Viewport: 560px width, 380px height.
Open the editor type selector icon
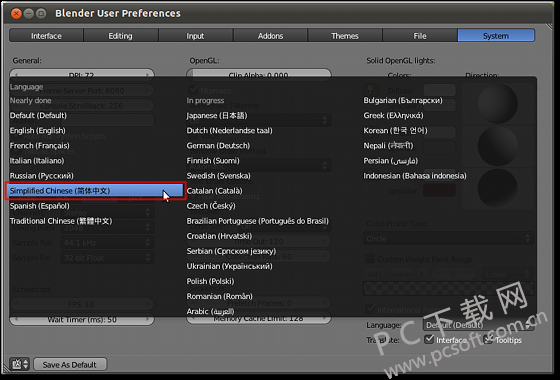pyautogui.click(x=19, y=364)
